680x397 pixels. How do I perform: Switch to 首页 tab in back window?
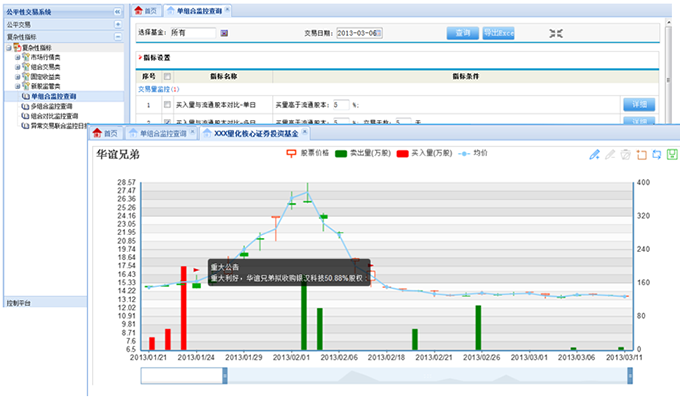click(x=146, y=11)
